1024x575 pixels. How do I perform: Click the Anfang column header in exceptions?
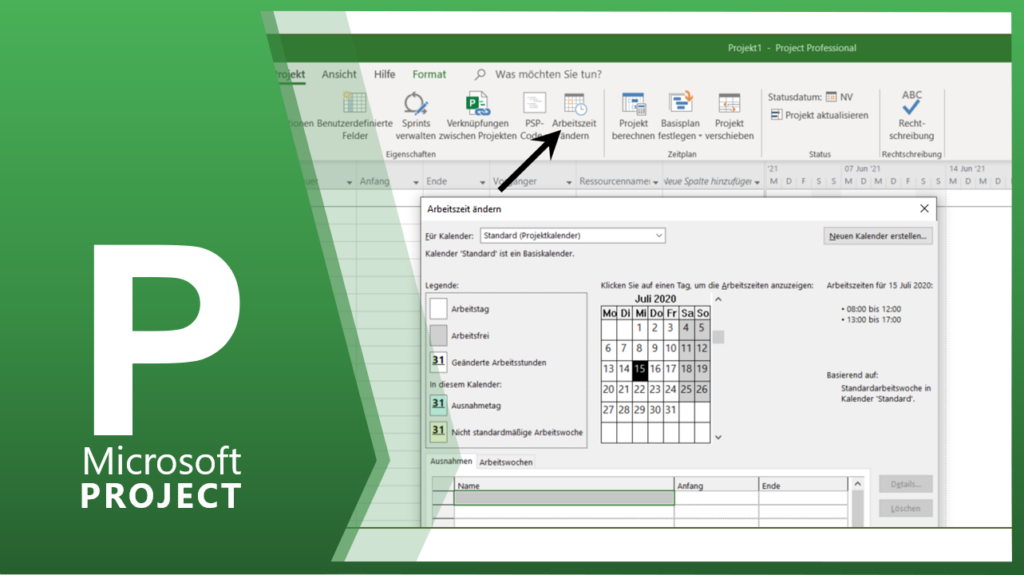[716, 485]
